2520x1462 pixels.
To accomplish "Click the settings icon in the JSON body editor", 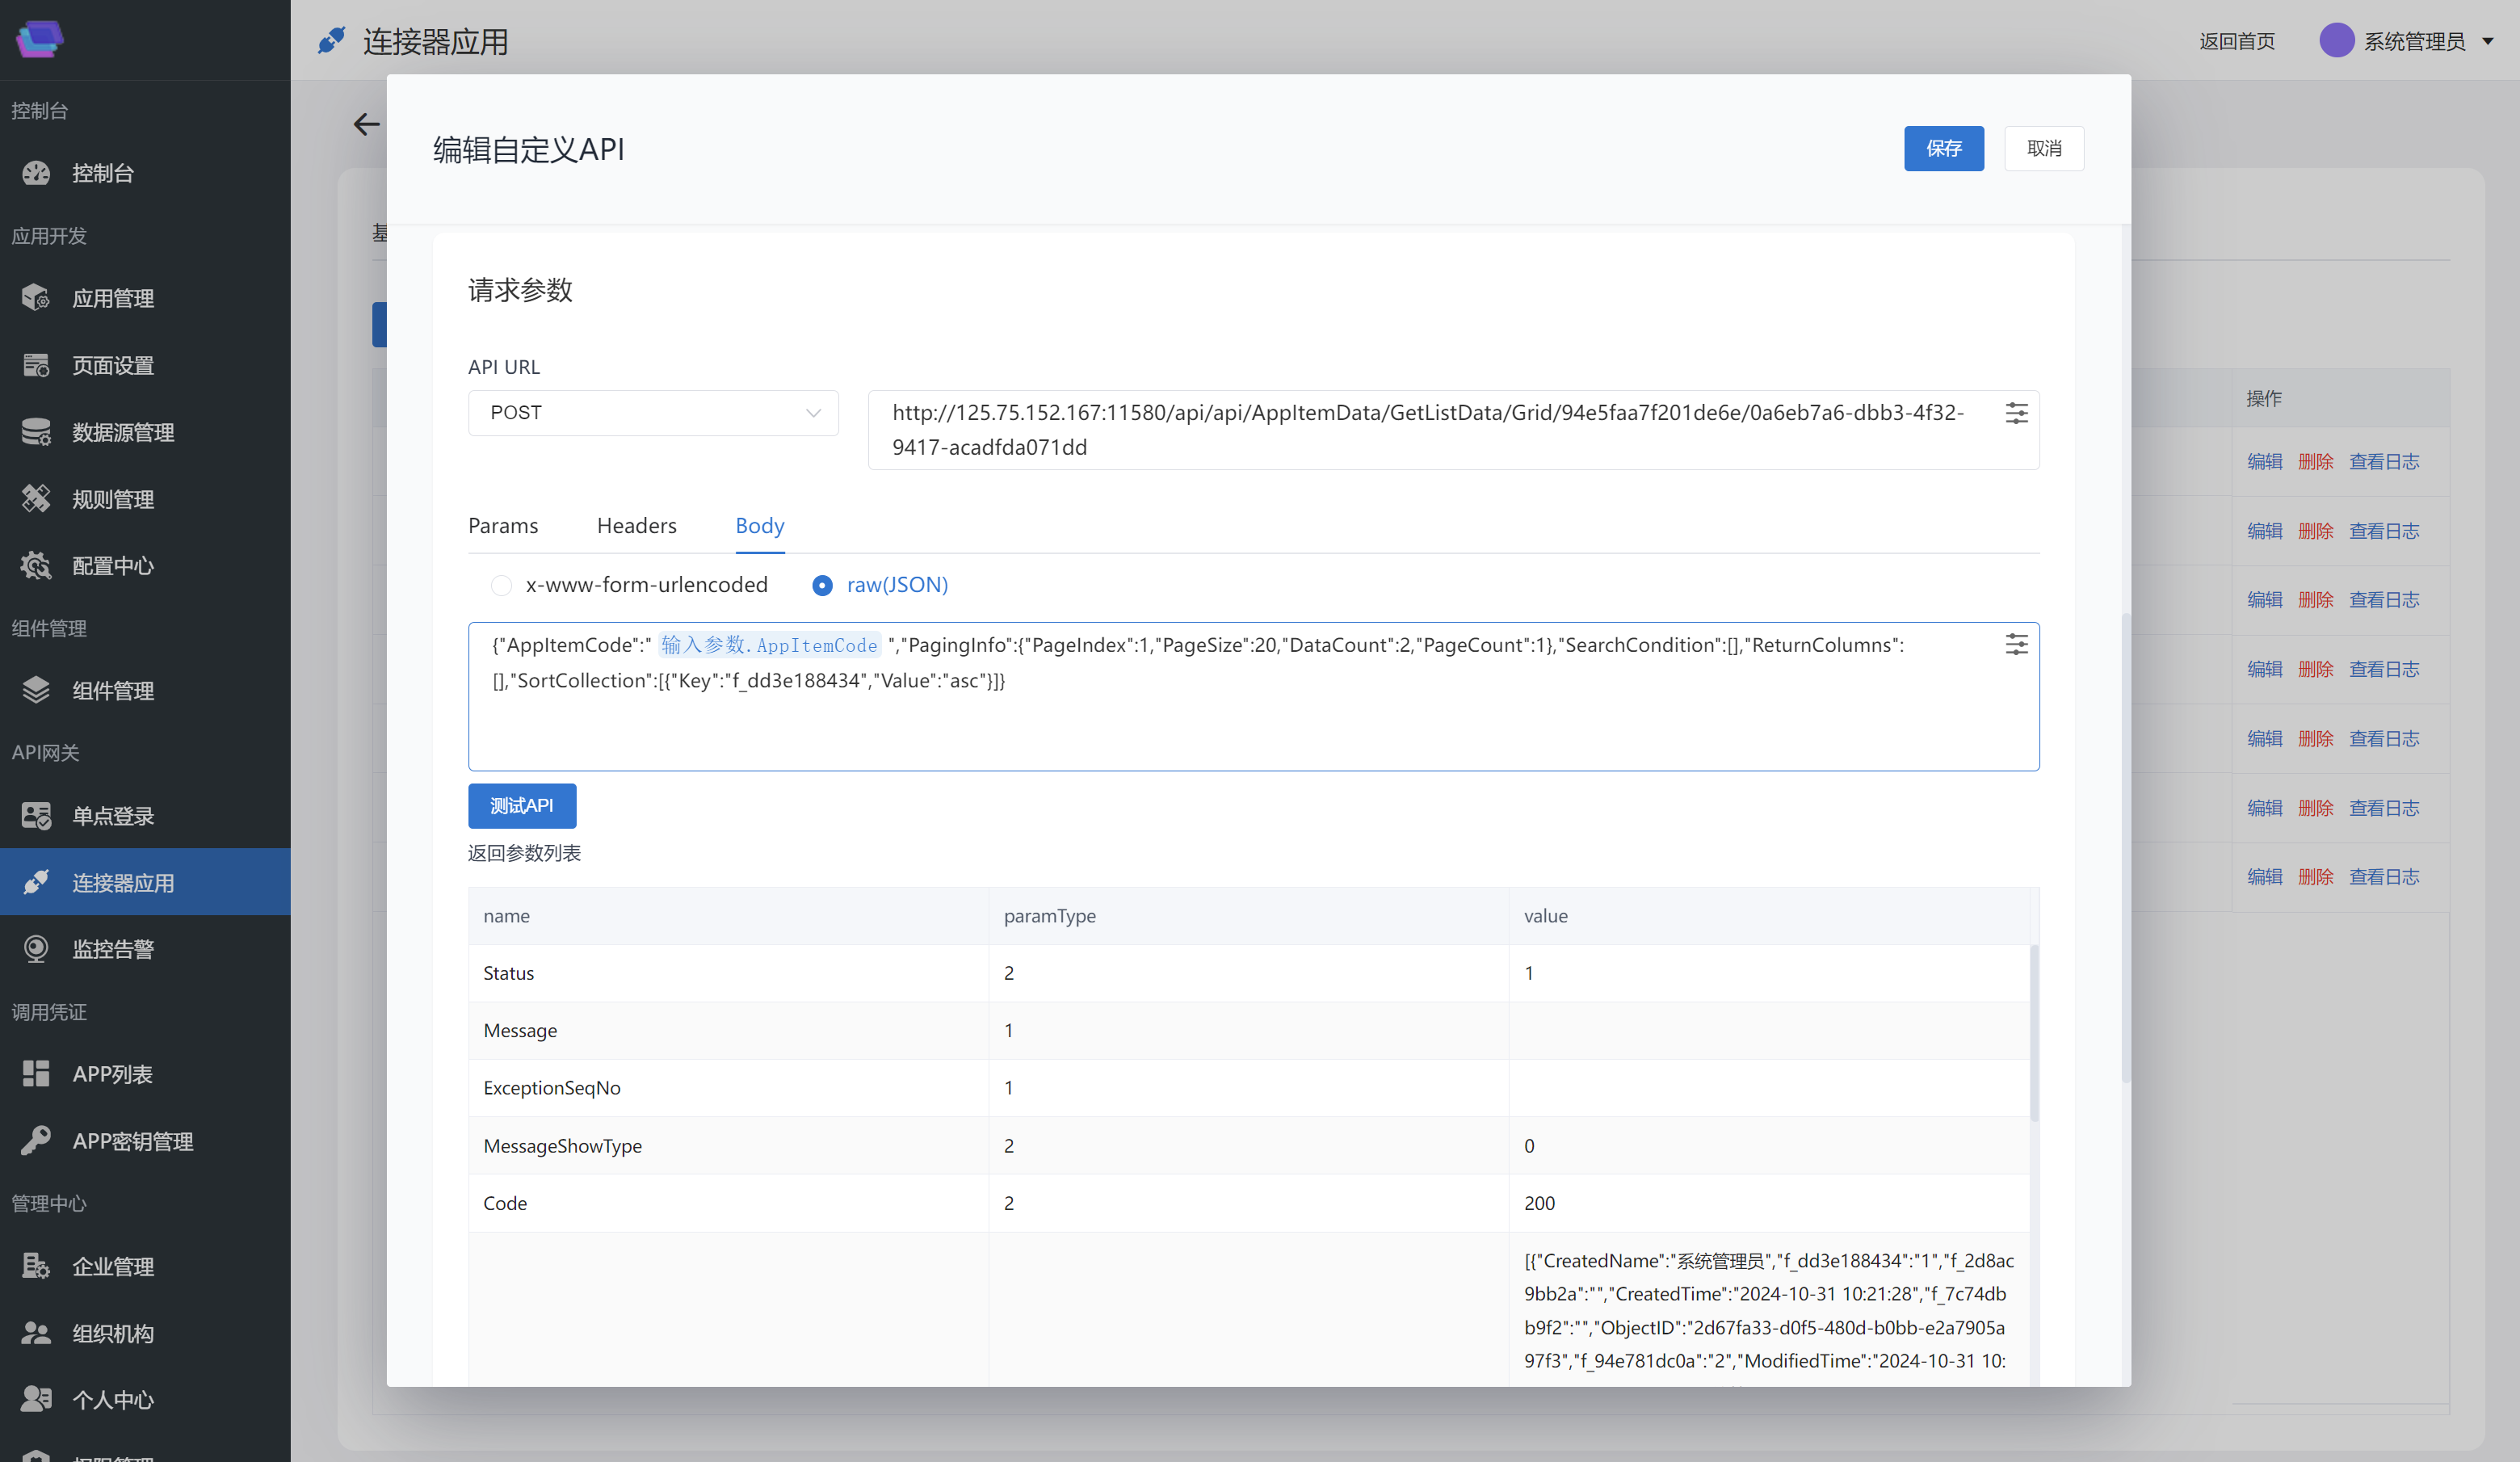I will [x=2016, y=644].
